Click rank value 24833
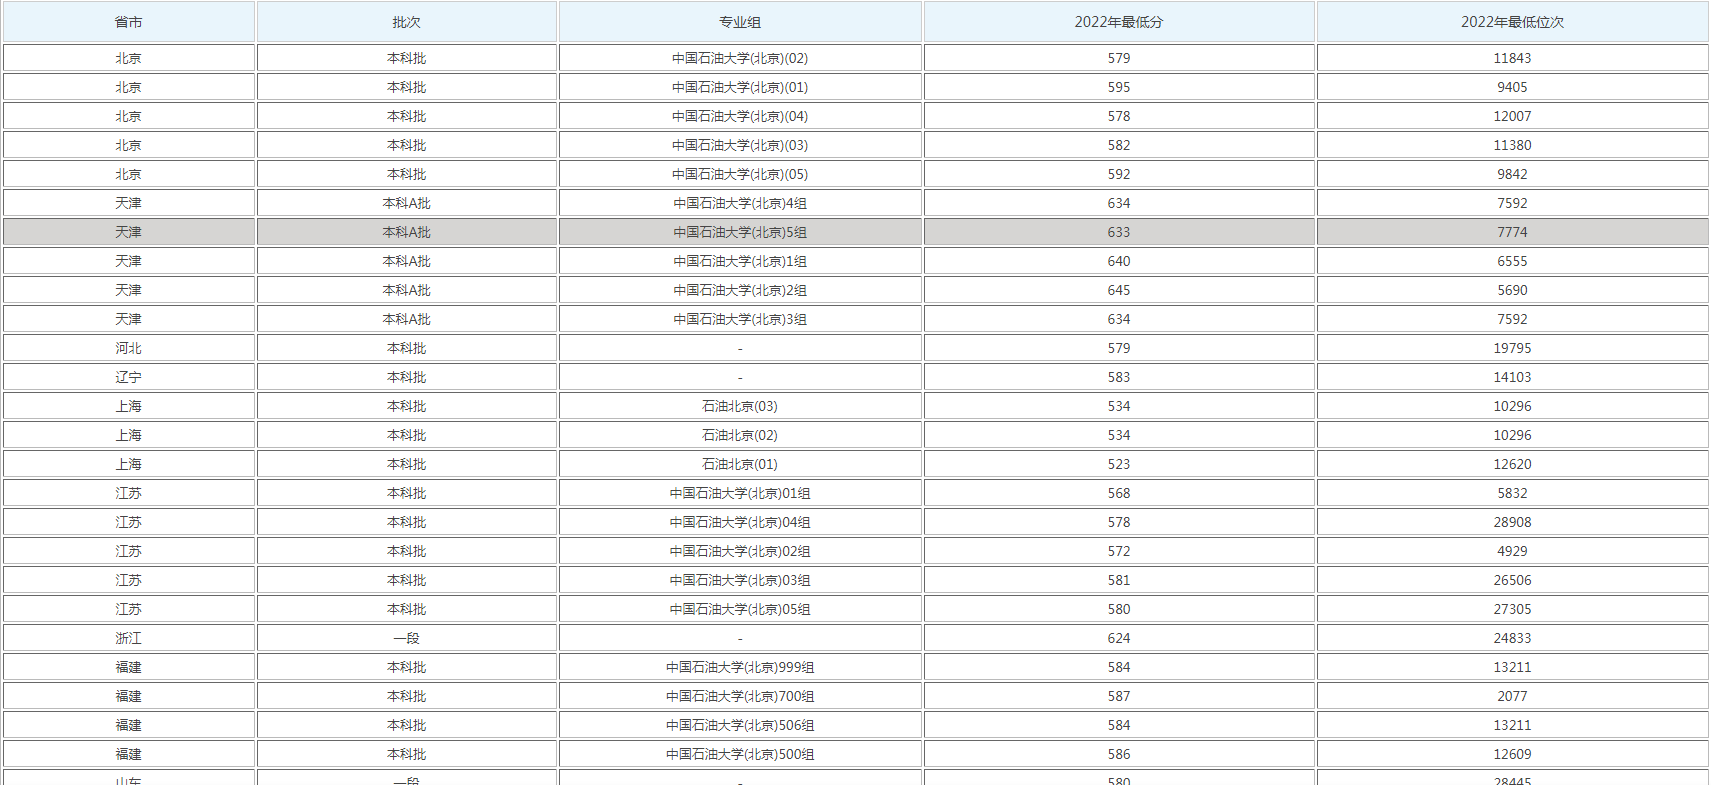This screenshot has height=785, width=1711. coord(1512,638)
